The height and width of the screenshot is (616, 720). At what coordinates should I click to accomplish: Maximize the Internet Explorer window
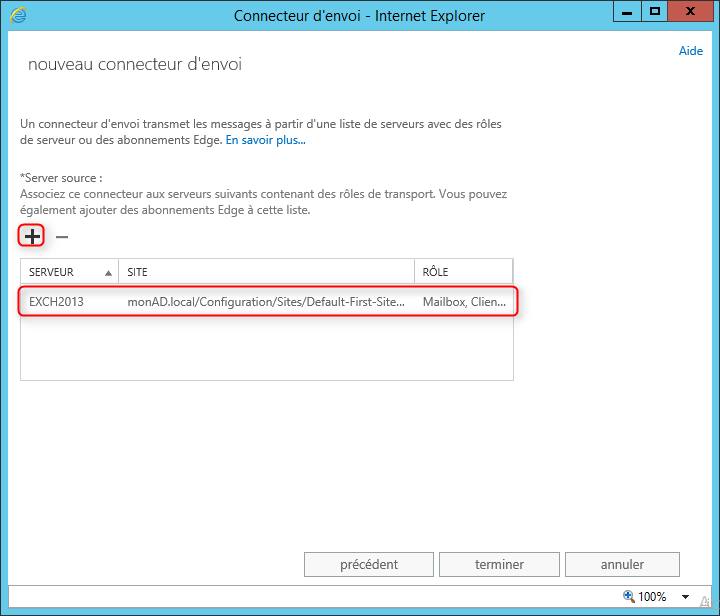[654, 11]
